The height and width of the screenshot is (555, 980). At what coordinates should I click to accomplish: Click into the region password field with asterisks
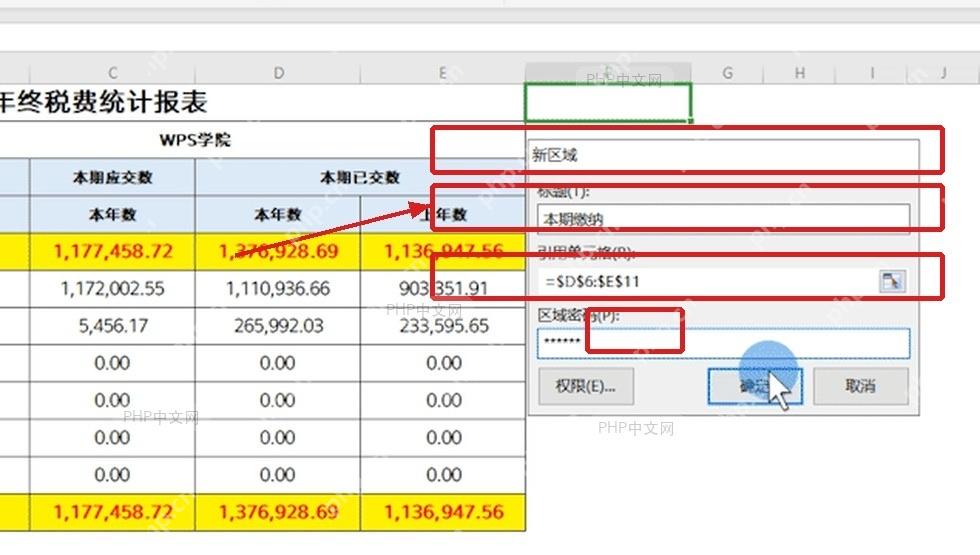coord(723,342)
